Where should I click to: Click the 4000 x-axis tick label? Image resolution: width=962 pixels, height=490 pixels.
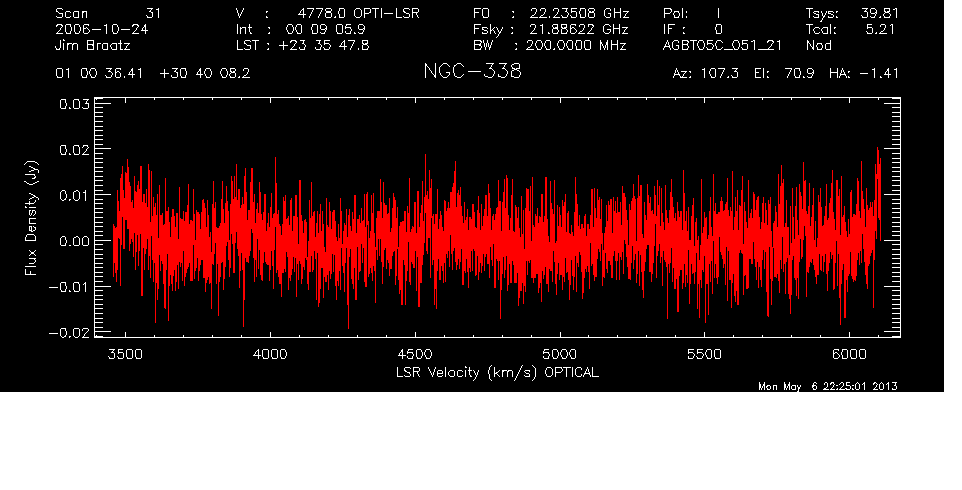pos(270,355)
